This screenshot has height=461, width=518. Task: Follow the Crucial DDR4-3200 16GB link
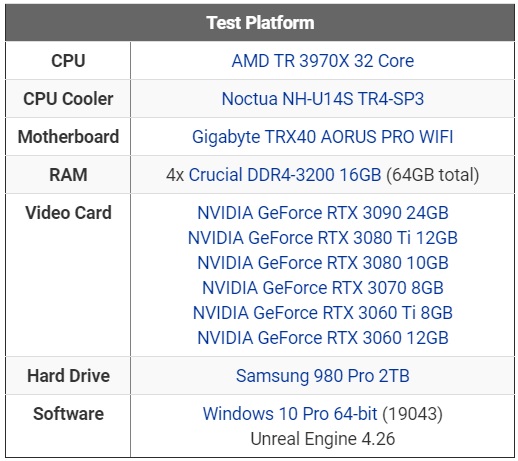(x=285, y=175)
